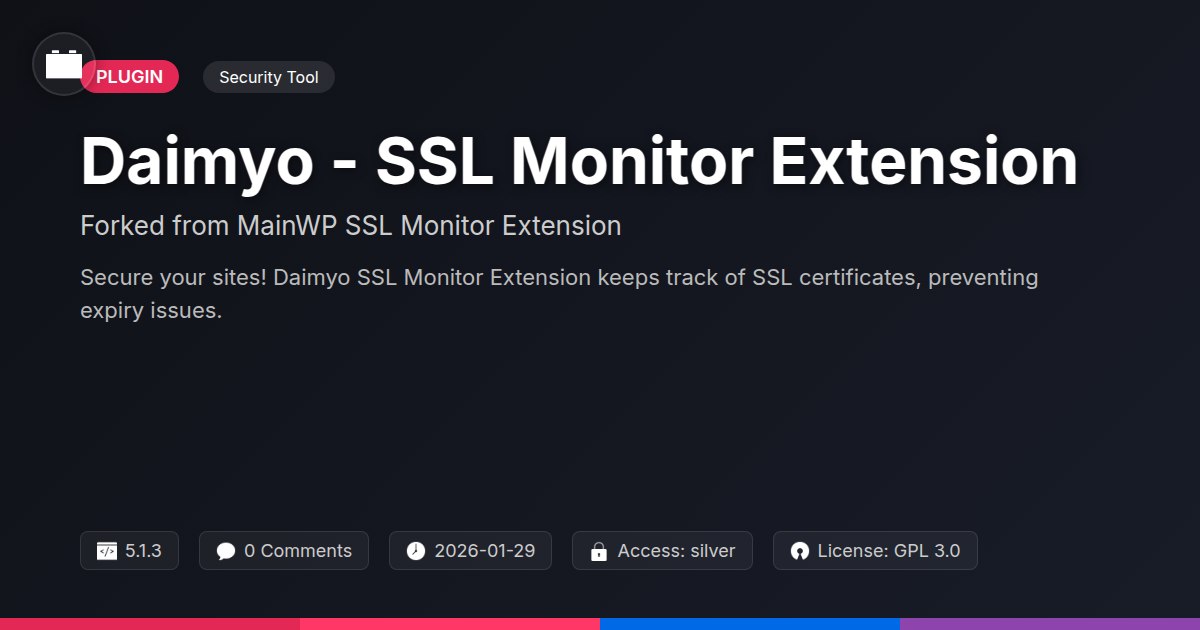This screenshot has height=630, width=1200.
Task: Click the date 2026-01-29
Action: tap(485, 551)
